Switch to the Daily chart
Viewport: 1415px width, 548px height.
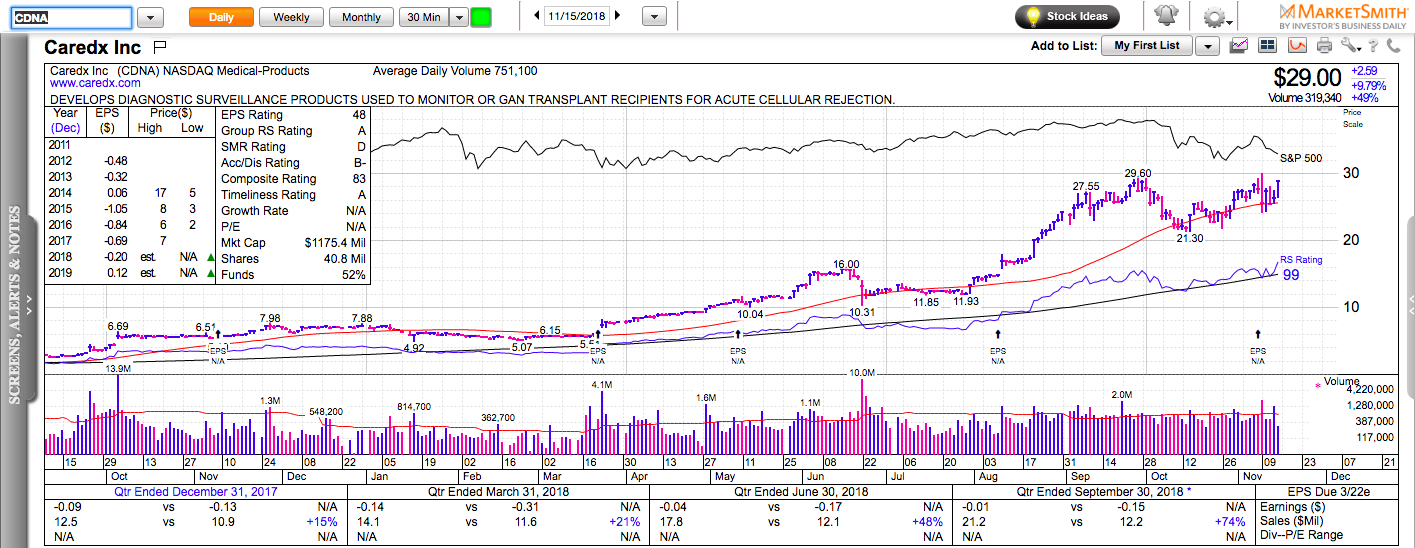(221, 17)
